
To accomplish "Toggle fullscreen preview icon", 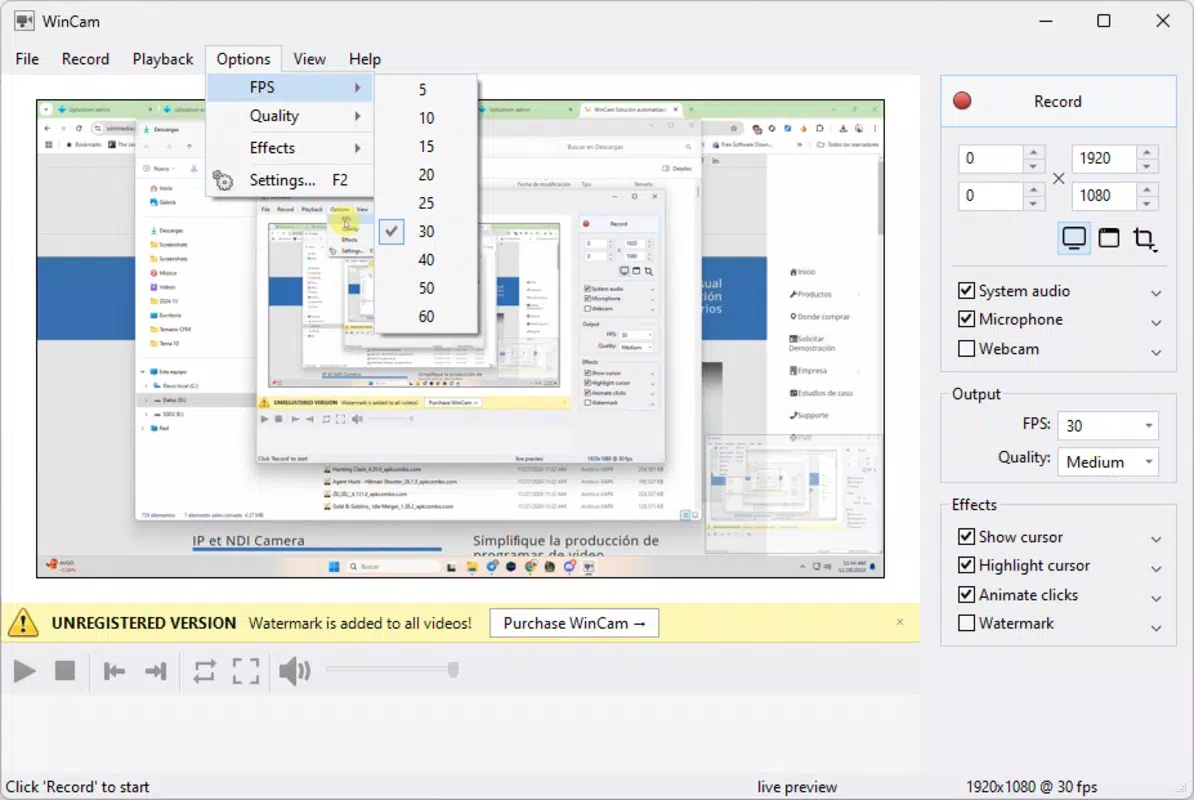I will 246,671.
